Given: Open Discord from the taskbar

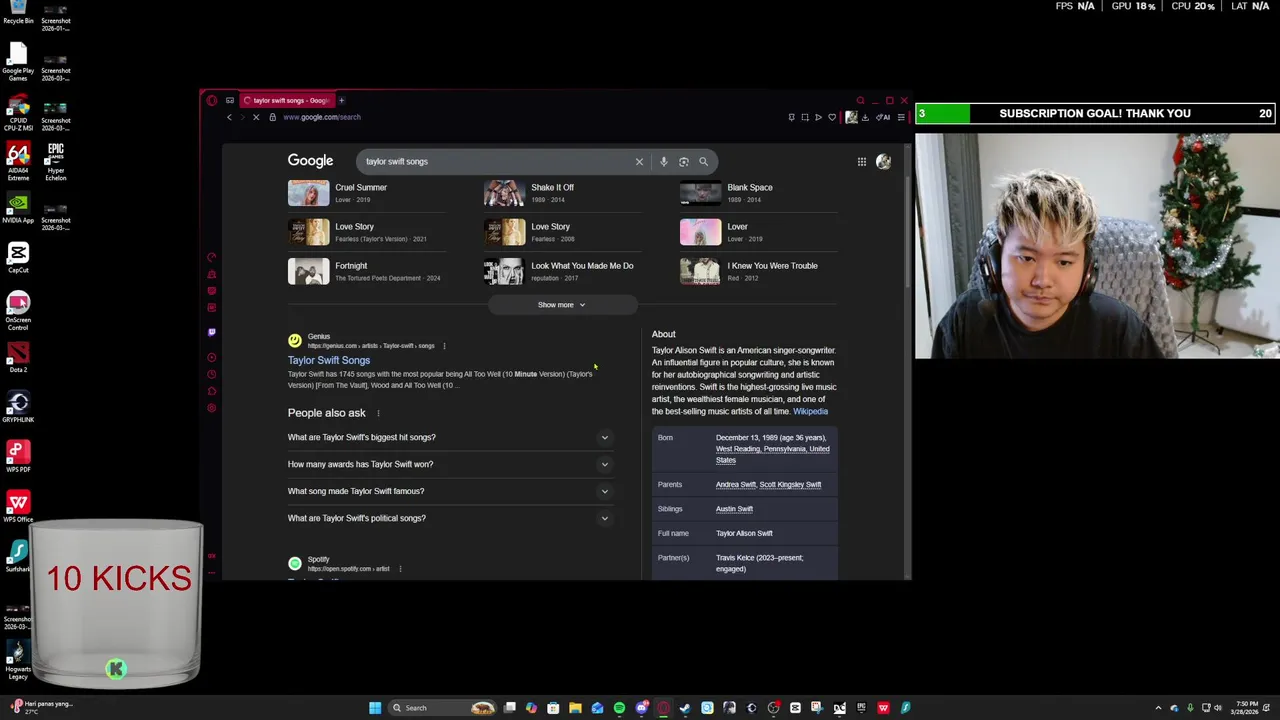Looking at the screenshot, I should (x=642, y=708).
